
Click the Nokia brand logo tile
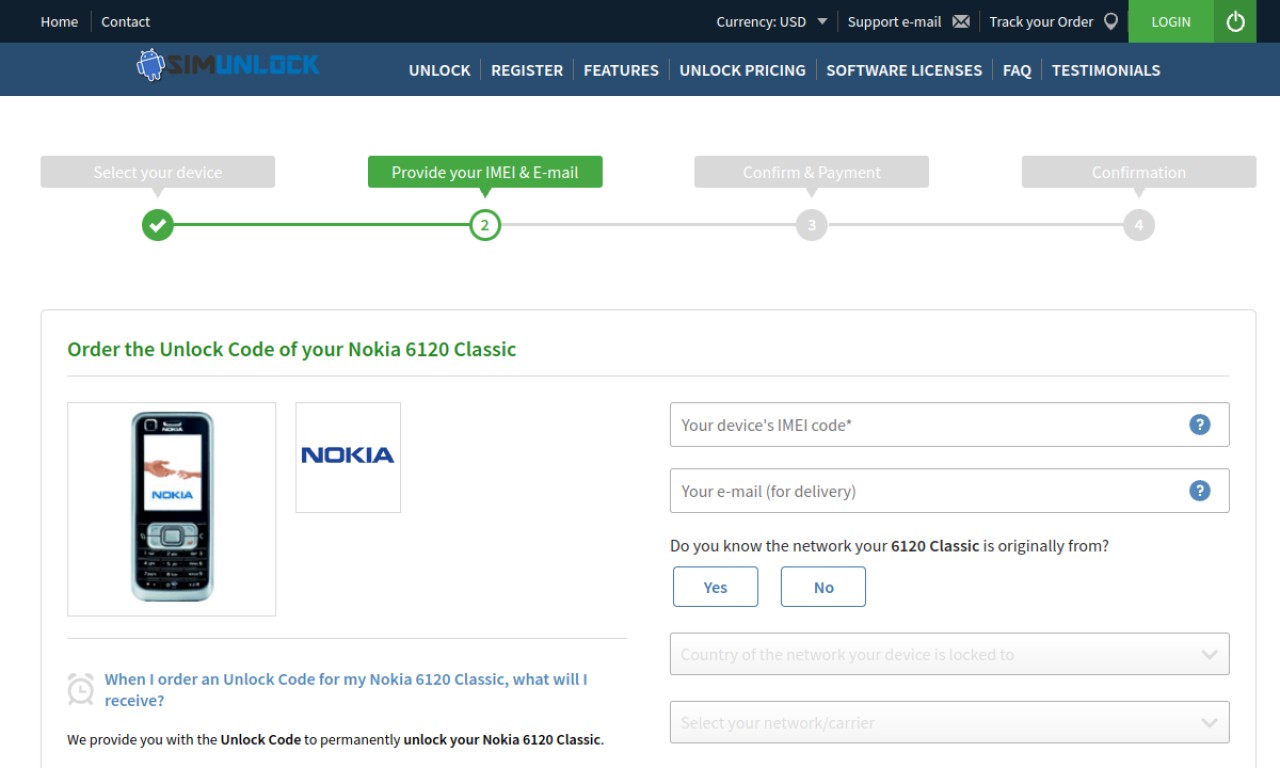click(348, 457)
